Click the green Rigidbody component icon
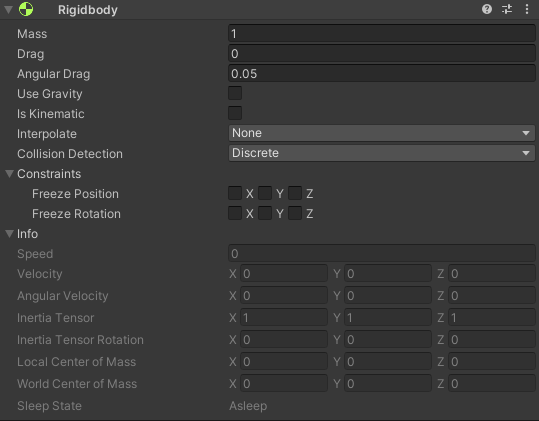The width and height of the screenshot is (539, 421). point(26,9)
